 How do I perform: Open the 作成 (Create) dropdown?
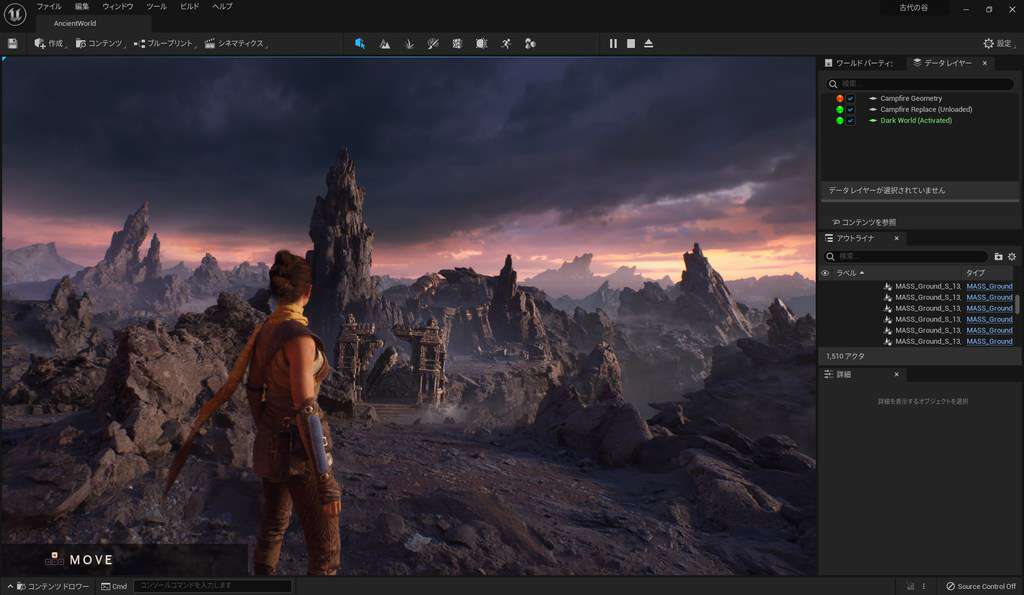[50, 44]
